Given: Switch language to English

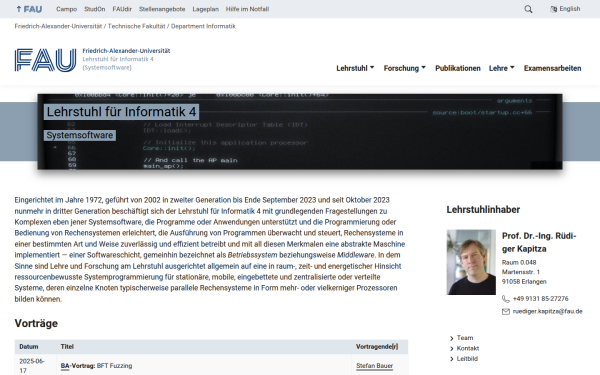Looking at the screenshot, I should [569, 9].
